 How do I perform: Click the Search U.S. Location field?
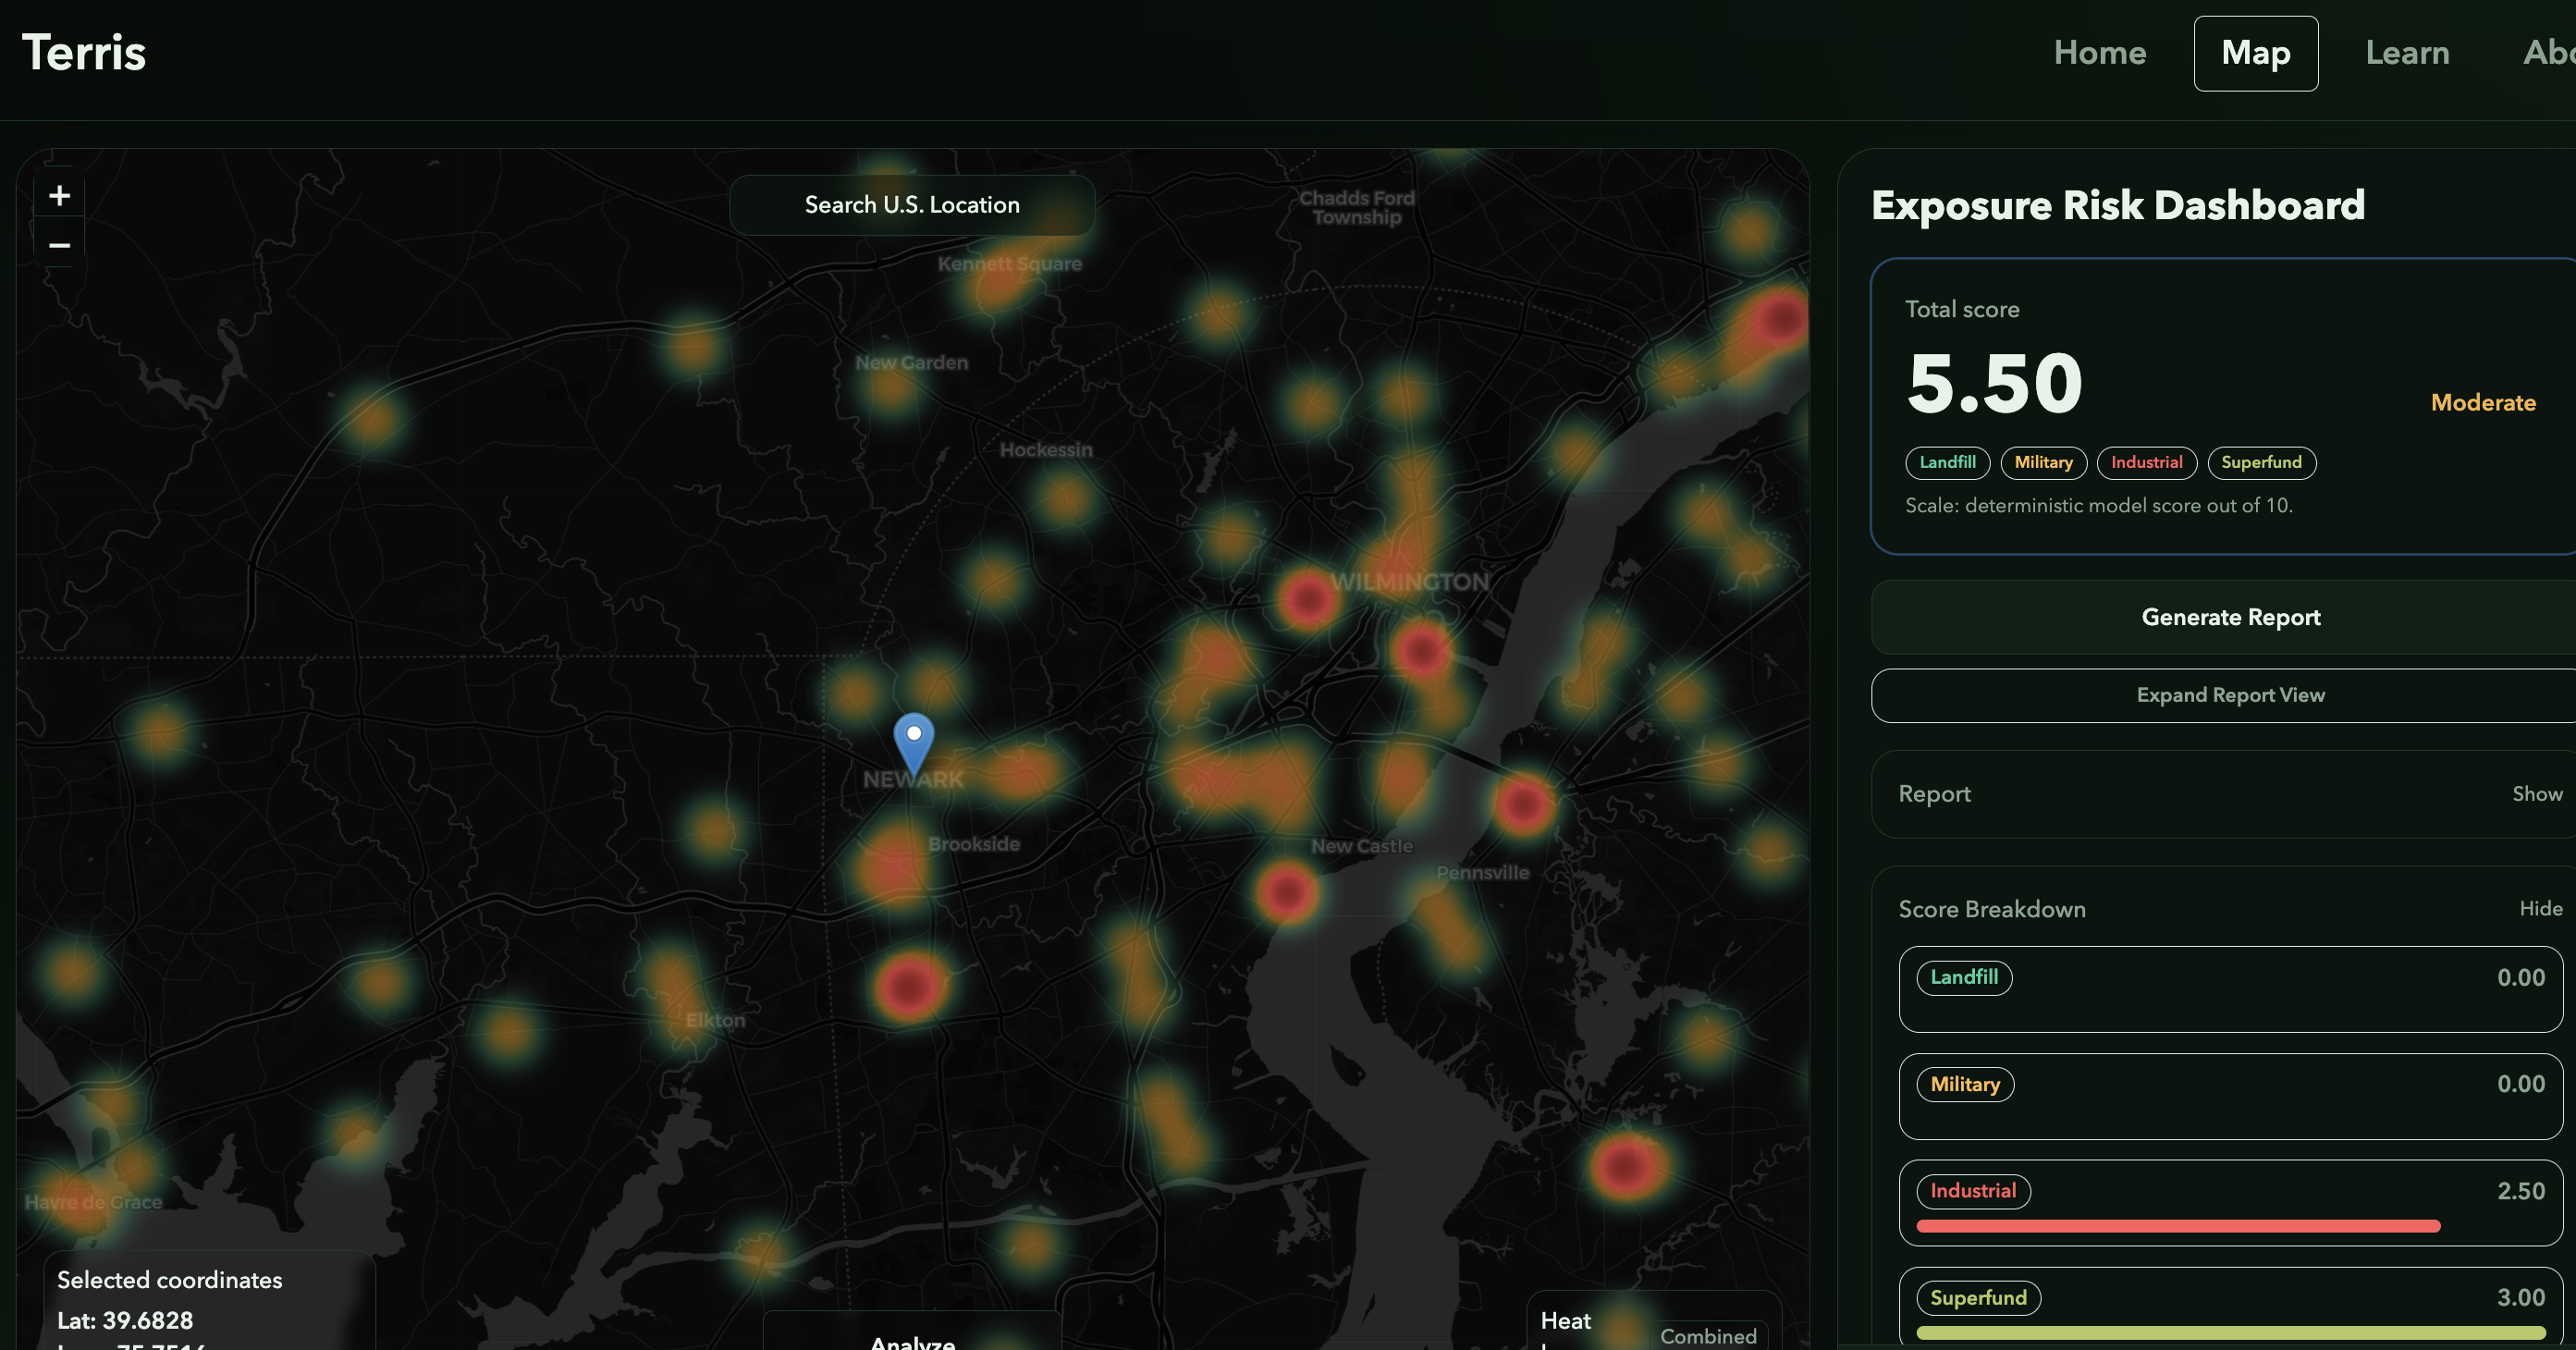pos(912,205)
